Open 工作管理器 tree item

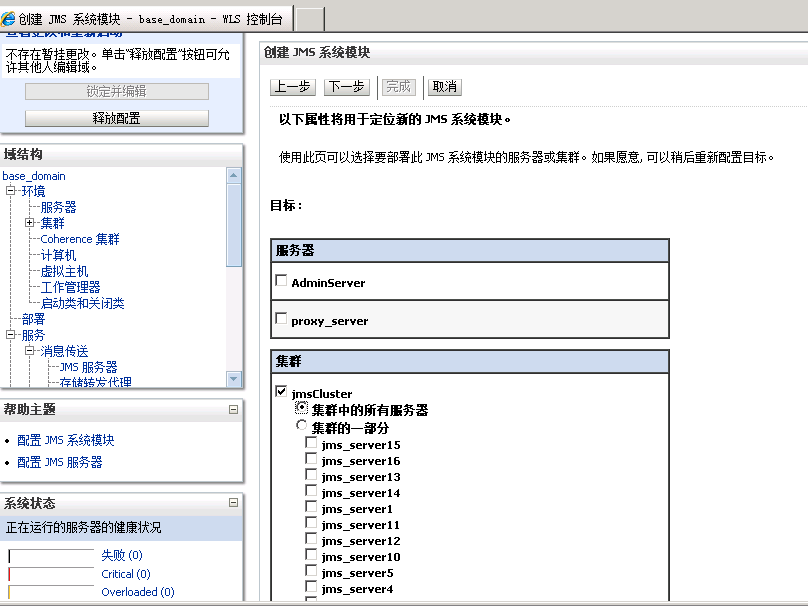[x=71, y=287]
